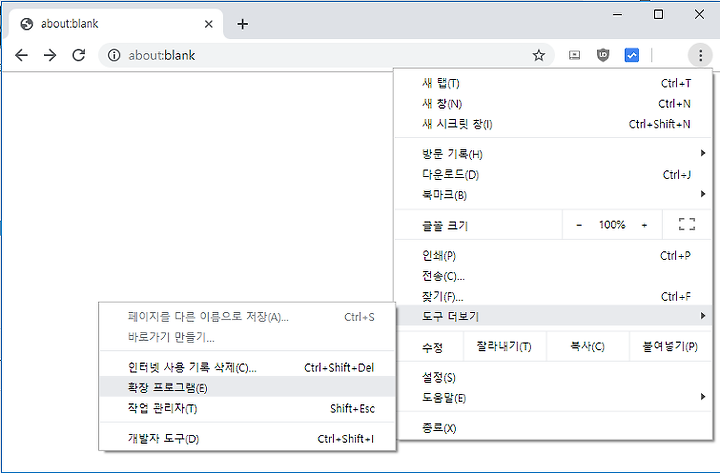Select 새 탭(T) menu item
This screenshot has height=473, width=720.
(553, 83)
